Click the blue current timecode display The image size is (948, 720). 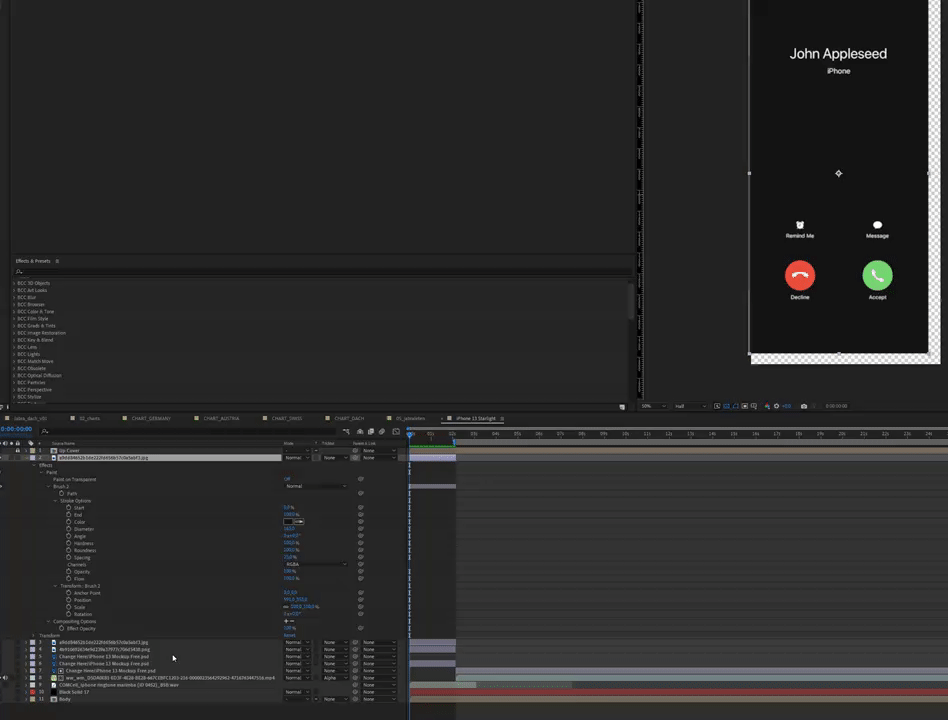(16, 429)
